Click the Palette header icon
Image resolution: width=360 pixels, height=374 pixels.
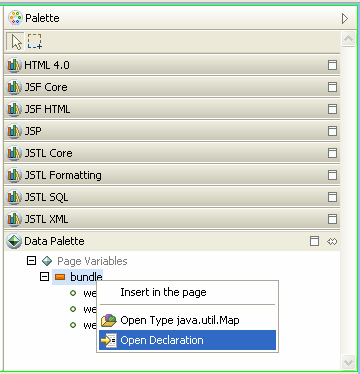(15, 18)
